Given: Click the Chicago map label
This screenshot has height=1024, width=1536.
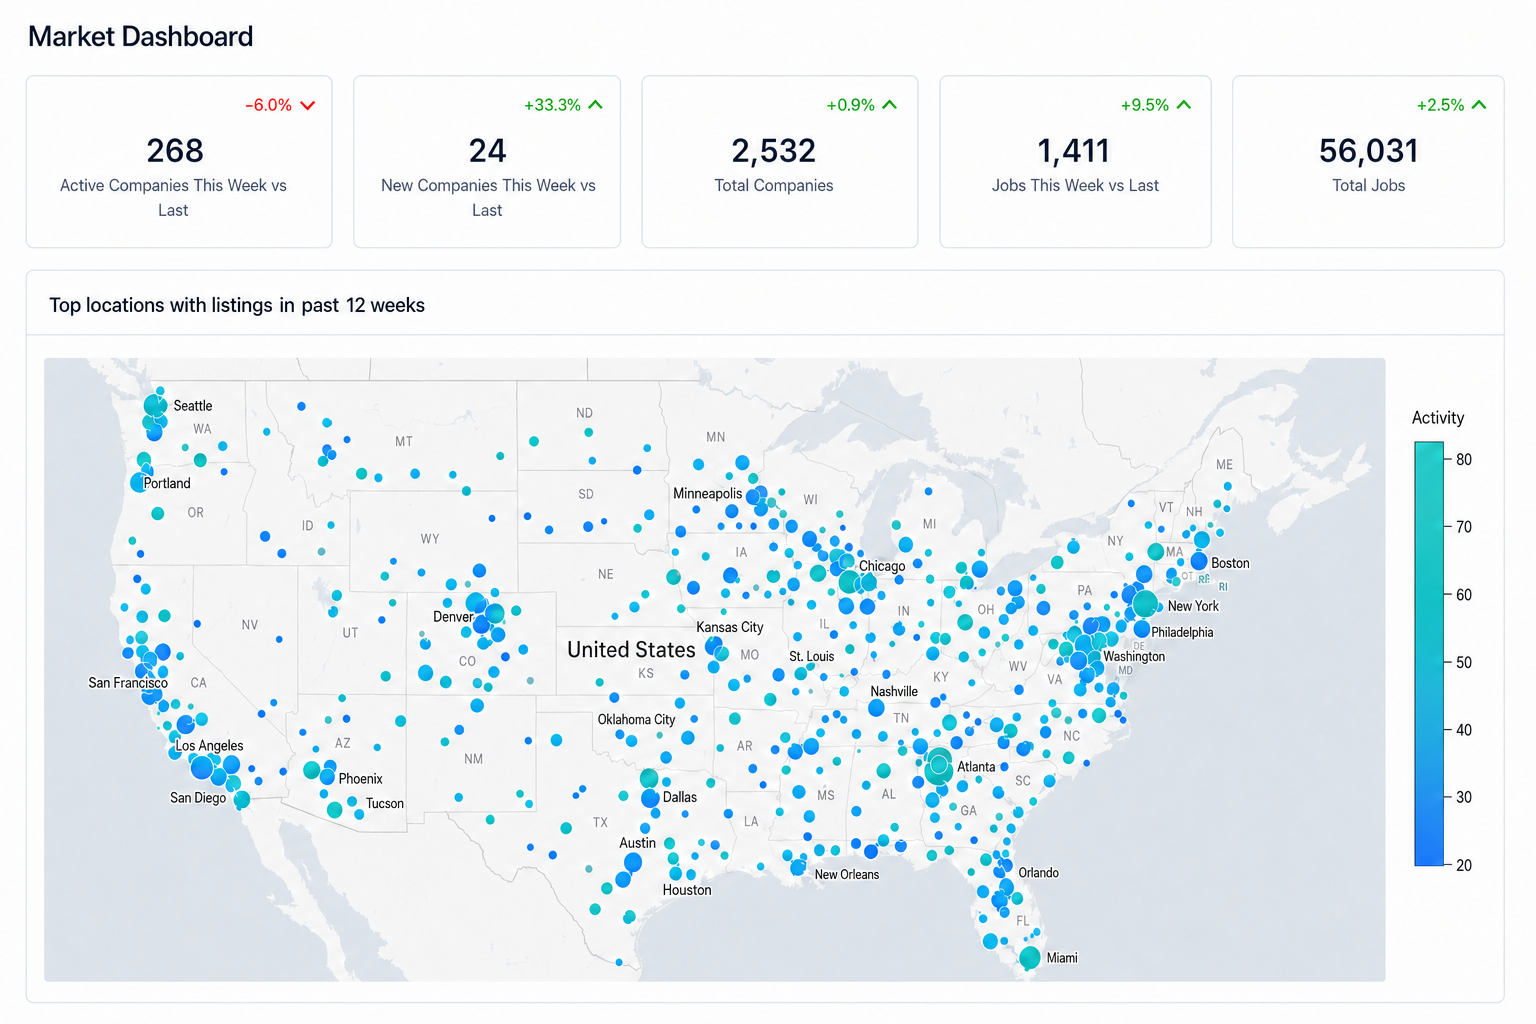Looking at the screenshot, I should click(882, 566).
